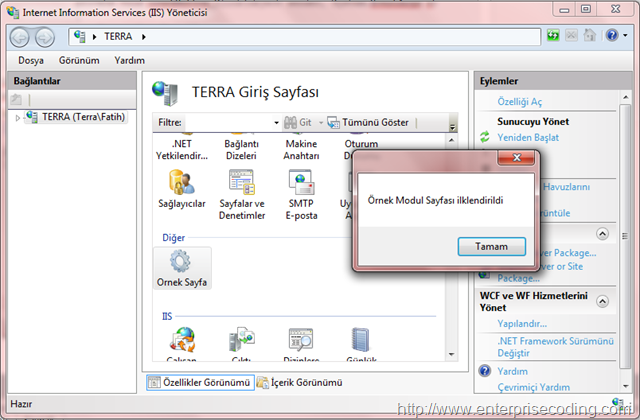
Task: Click feature list scrollbar up arrow
Action: [x=451, y=140]
